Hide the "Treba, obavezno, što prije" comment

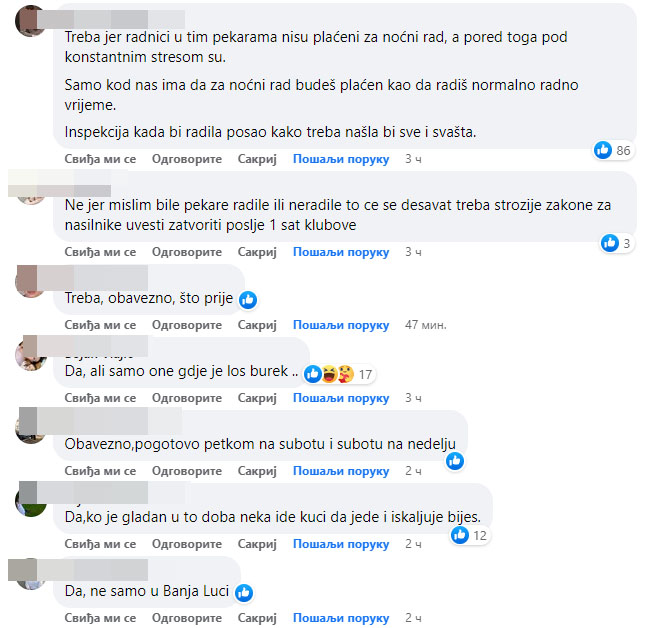point(257,325)
